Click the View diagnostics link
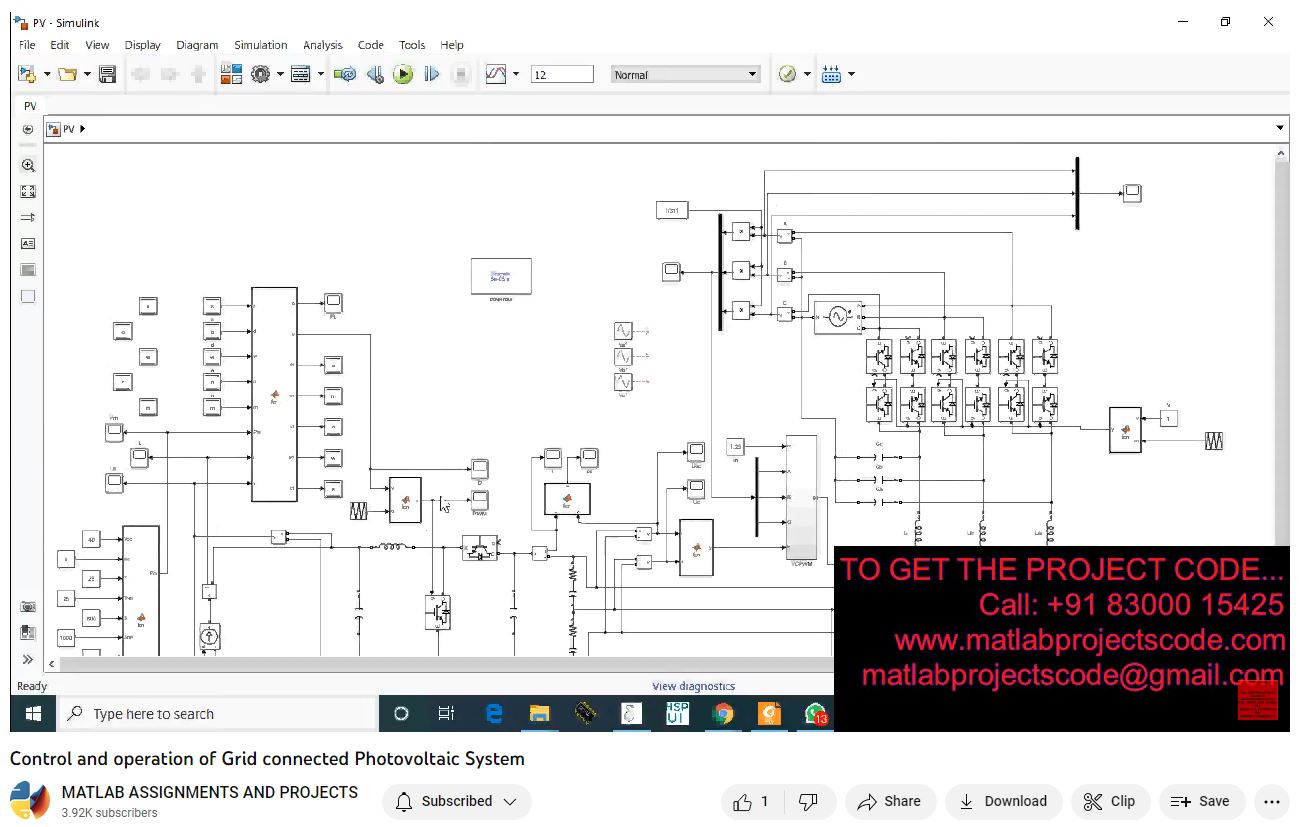The image size is (1299, 827). (693, 686)
